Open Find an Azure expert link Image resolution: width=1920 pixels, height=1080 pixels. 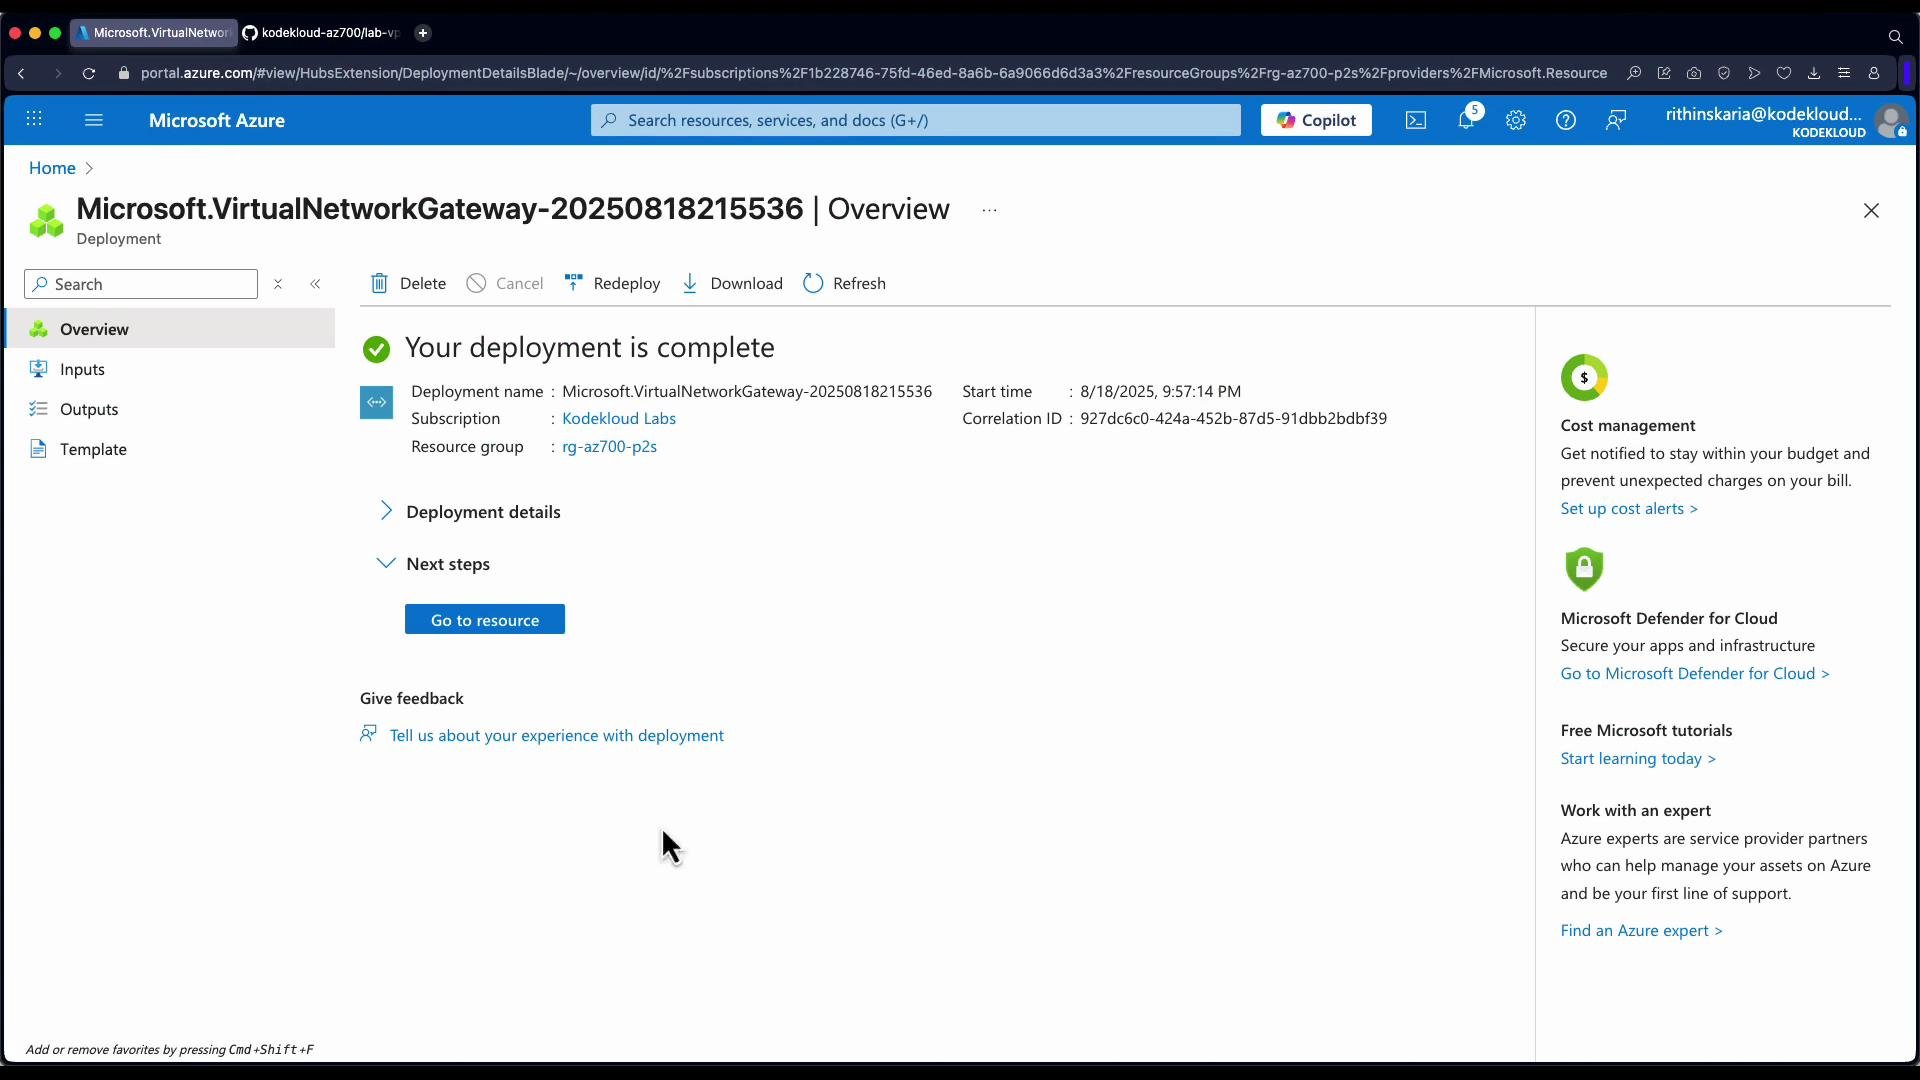[1641, 930]
